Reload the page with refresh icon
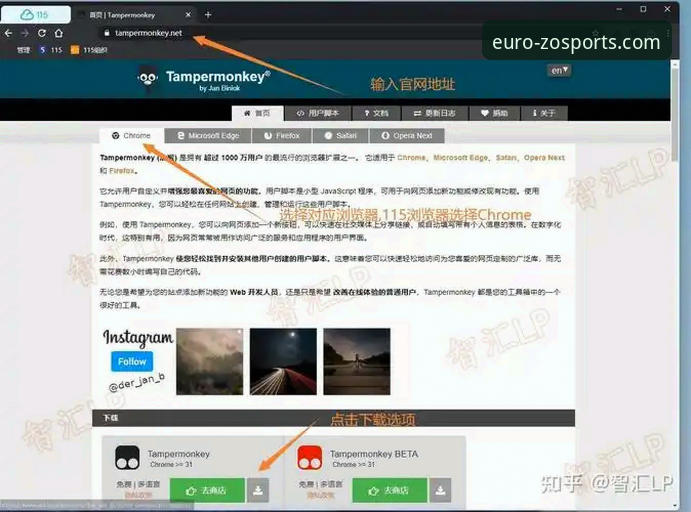The image size is (691, 512). click(42, 33)
